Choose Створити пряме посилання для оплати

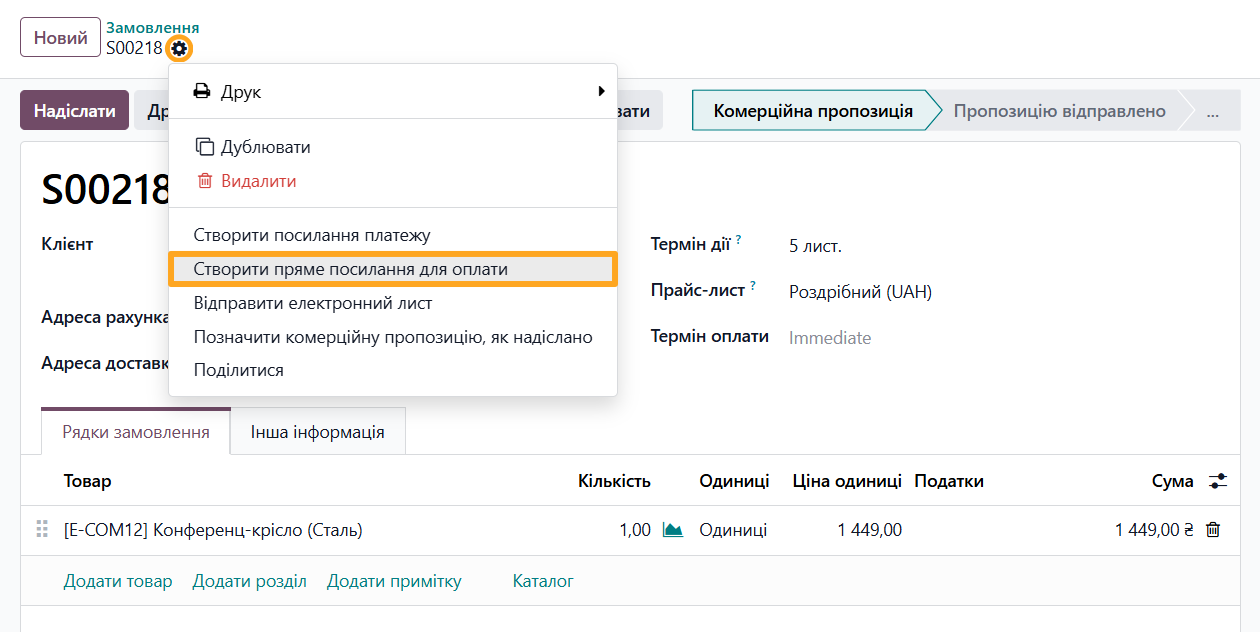393,269
